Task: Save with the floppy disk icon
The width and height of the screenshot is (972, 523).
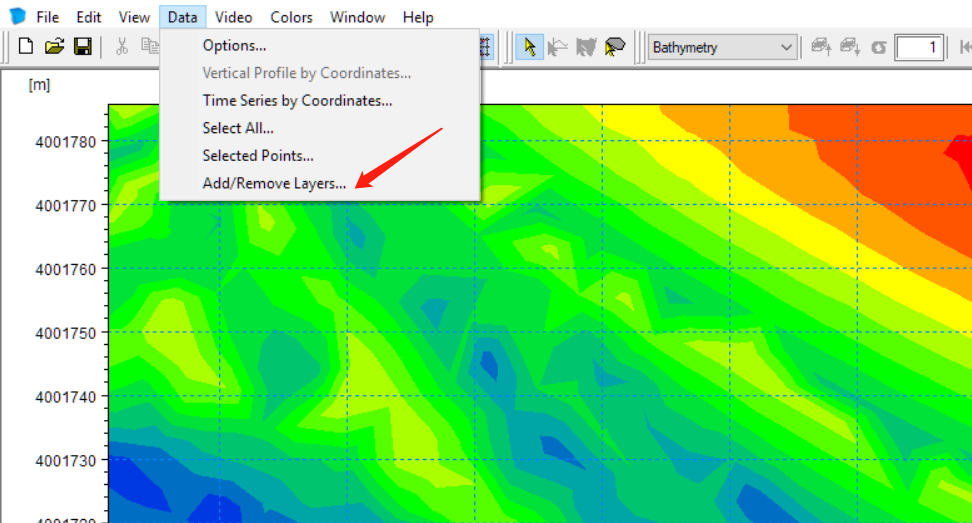Action: point(82,46)
